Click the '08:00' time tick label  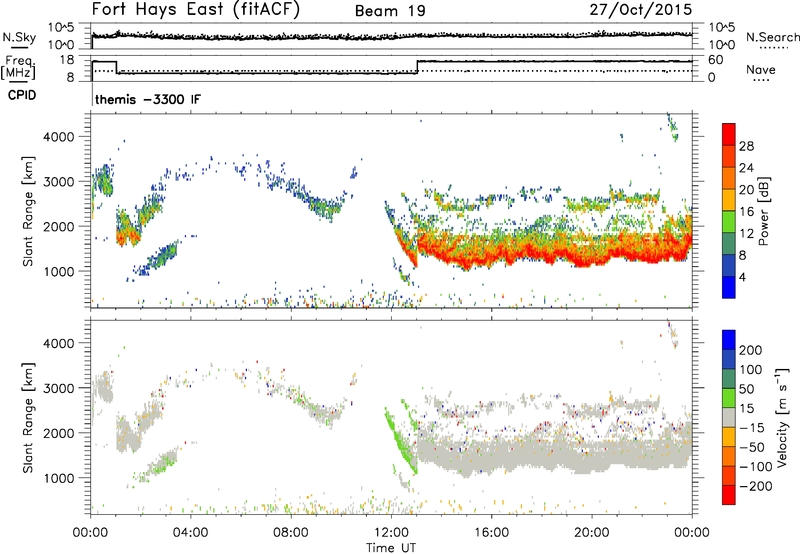coord(291,533)
